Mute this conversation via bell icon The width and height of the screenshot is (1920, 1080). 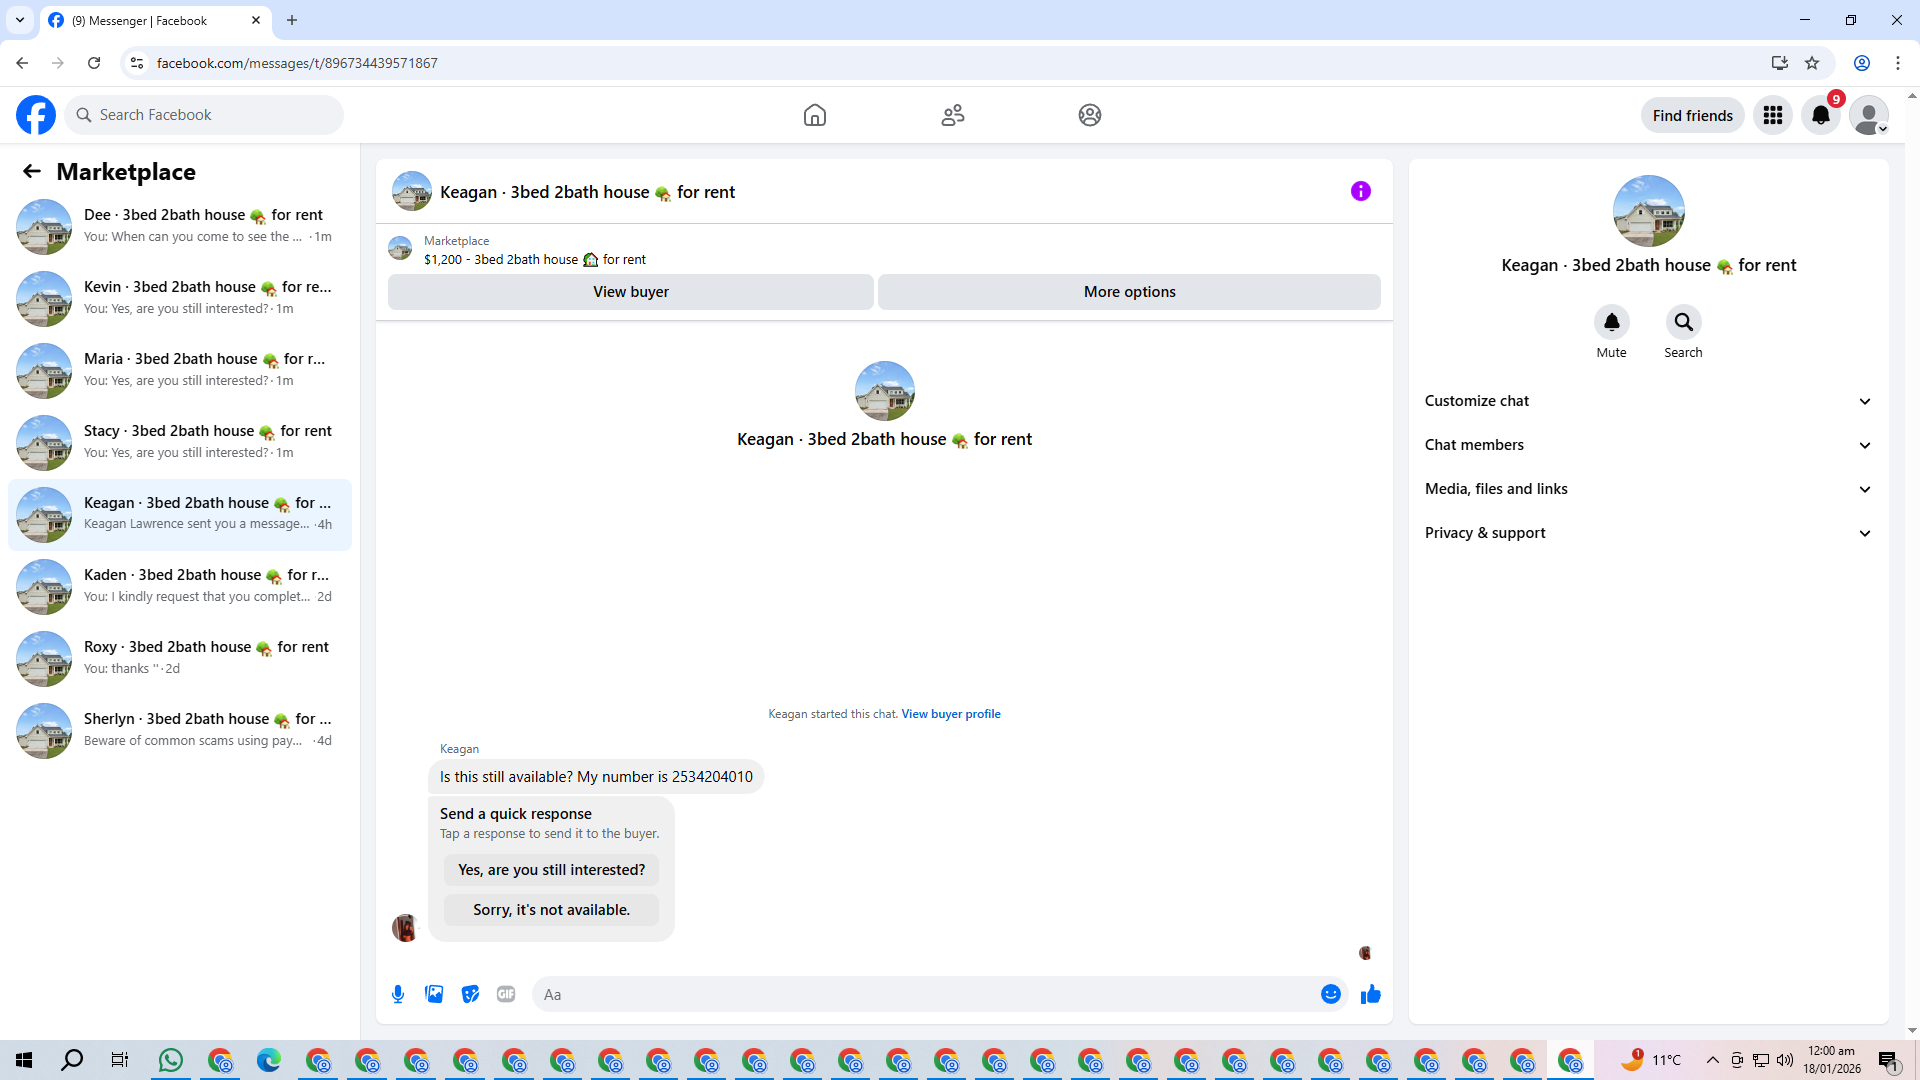(1611, 322)
